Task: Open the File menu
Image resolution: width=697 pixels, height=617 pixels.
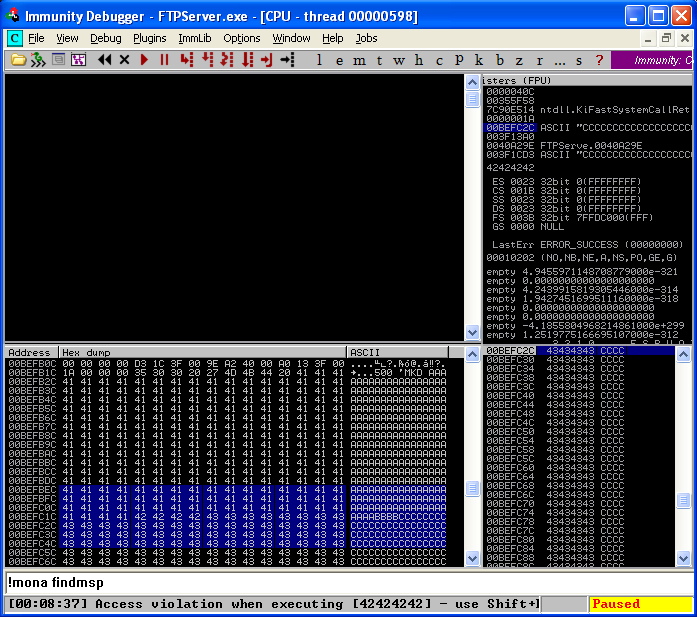Action: (36, 38)
